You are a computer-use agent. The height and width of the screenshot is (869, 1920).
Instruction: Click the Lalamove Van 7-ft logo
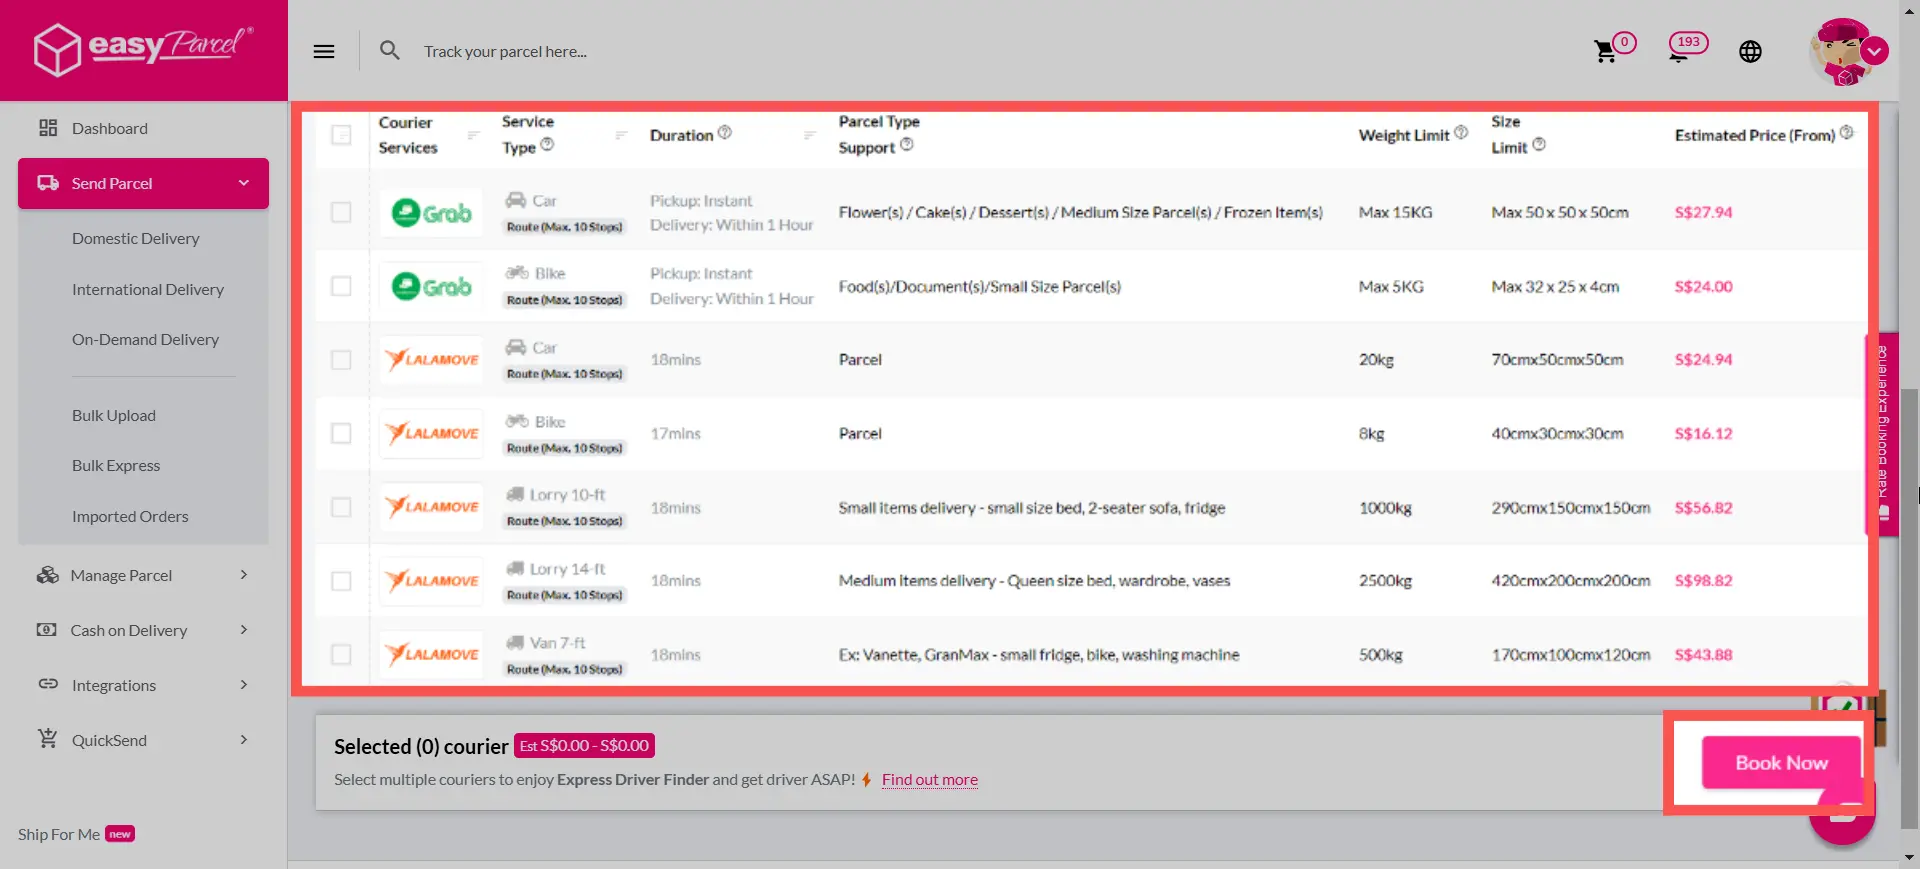coord(431,655)
